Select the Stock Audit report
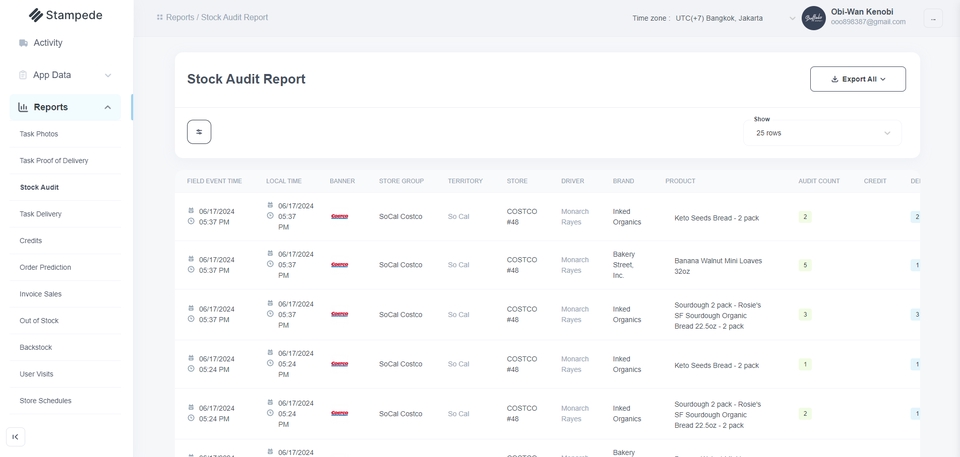 39,187
